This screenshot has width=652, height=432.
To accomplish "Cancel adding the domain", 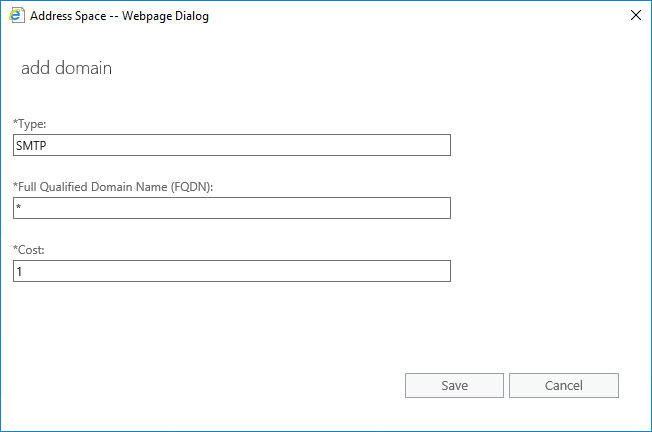I will point(564,385).
